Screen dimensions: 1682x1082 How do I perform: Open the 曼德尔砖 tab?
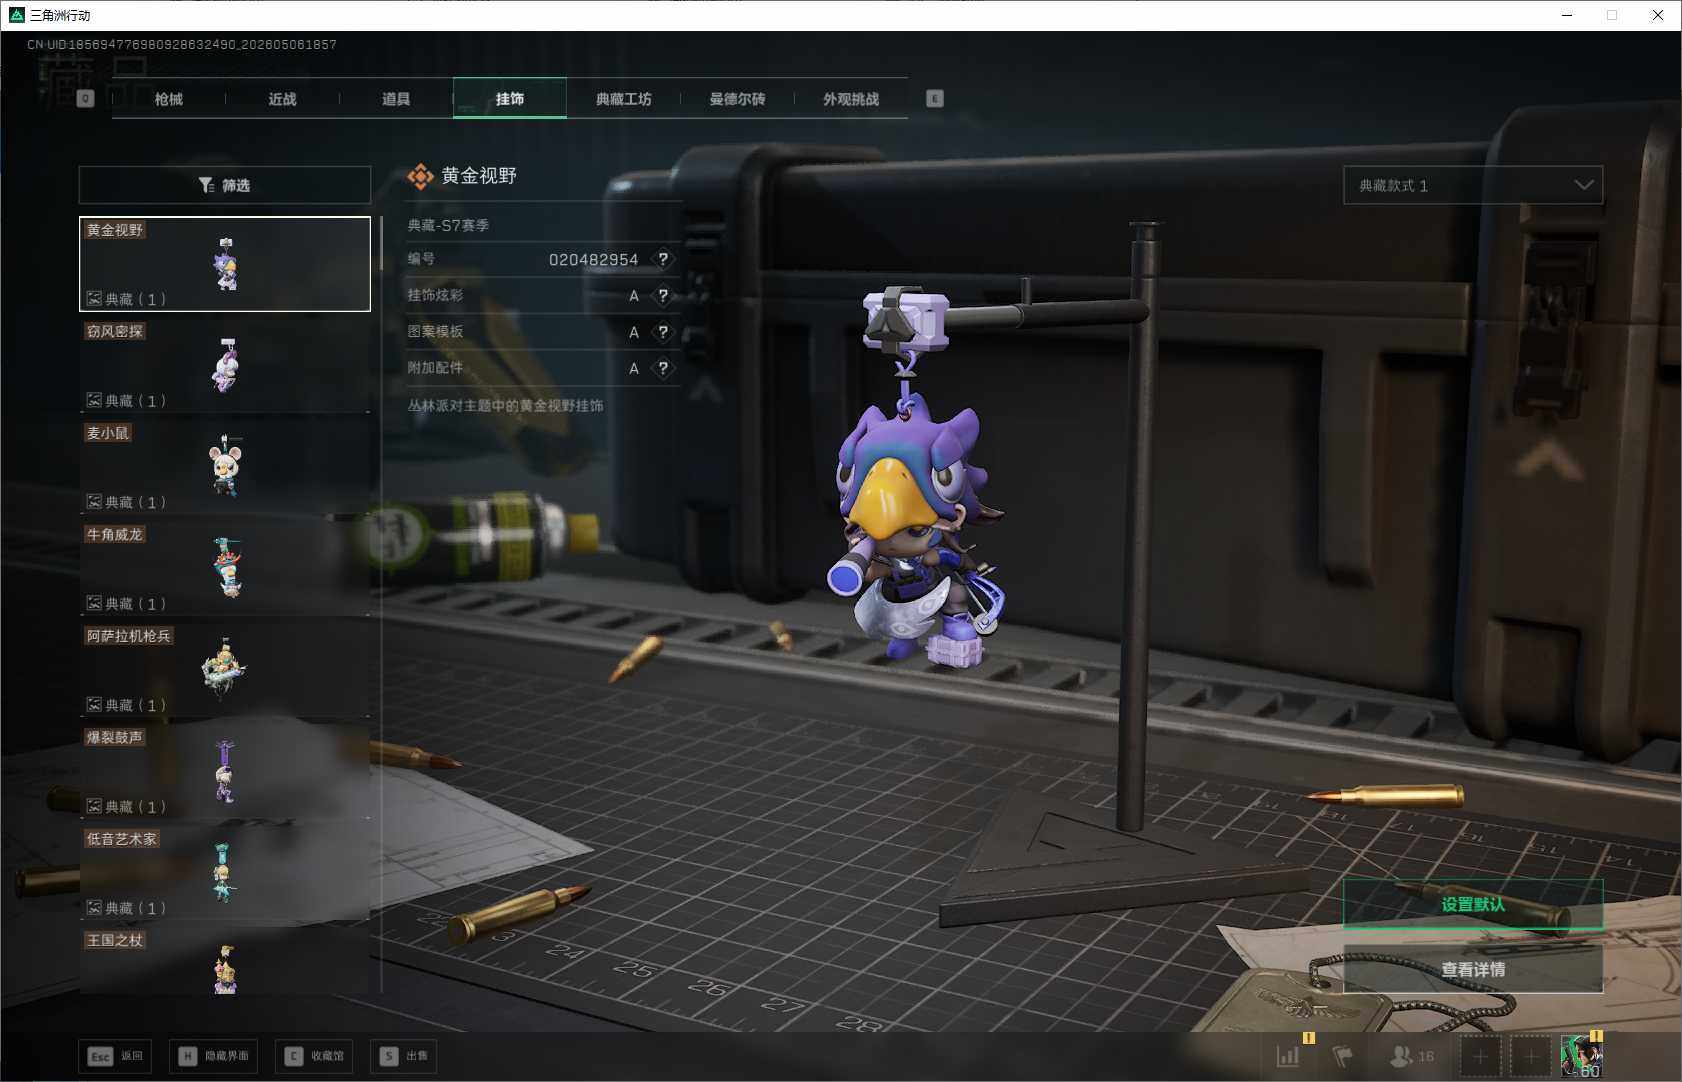coord(737,99)
